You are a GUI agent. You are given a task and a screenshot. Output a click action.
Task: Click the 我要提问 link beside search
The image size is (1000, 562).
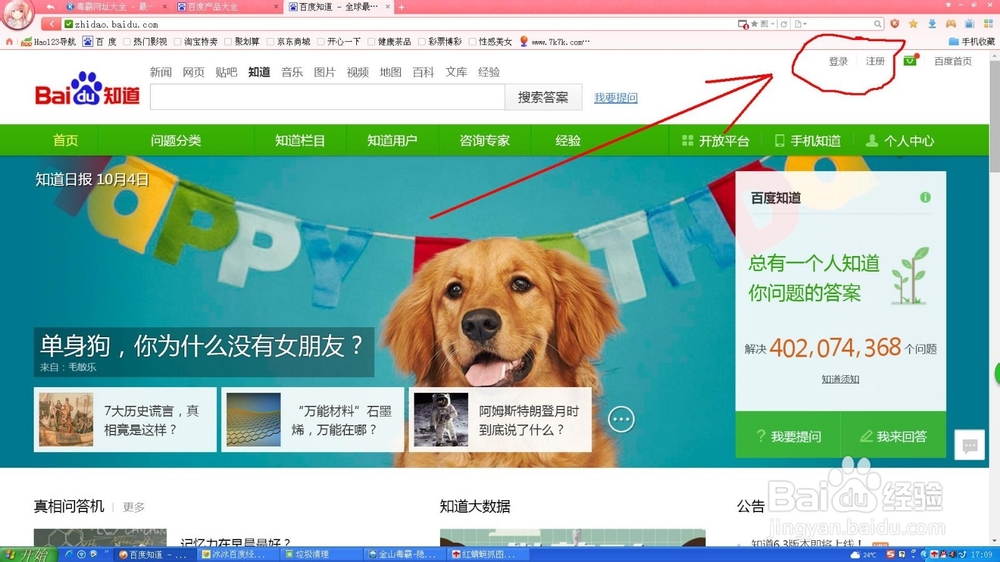(616, 98)
